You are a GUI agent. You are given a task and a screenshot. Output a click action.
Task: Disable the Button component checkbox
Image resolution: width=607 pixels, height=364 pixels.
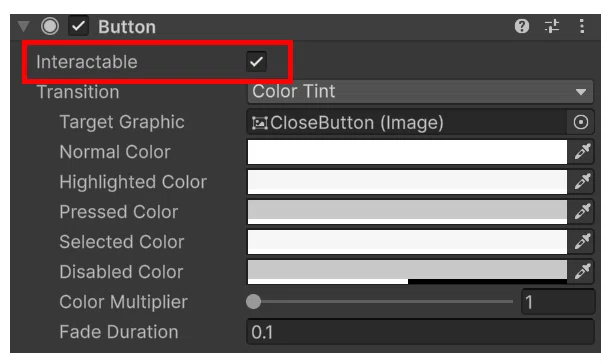[x=78, y=26]
